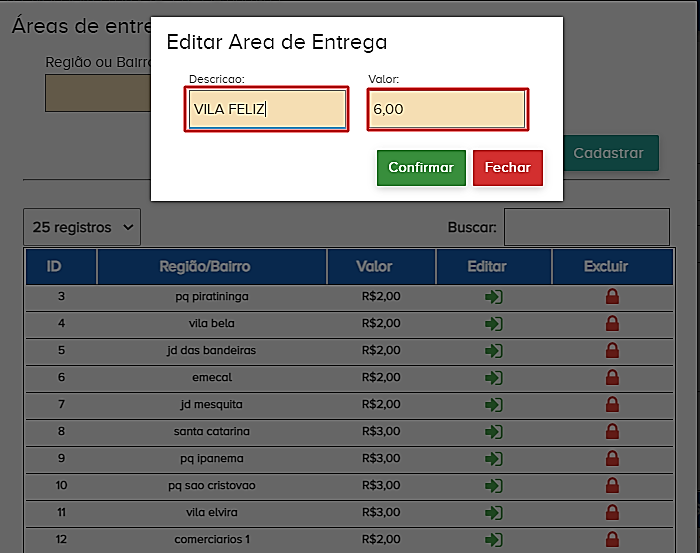700x553 pixels.
Task: Click edit icon for pq piratininga row
Action: point(493,297)
